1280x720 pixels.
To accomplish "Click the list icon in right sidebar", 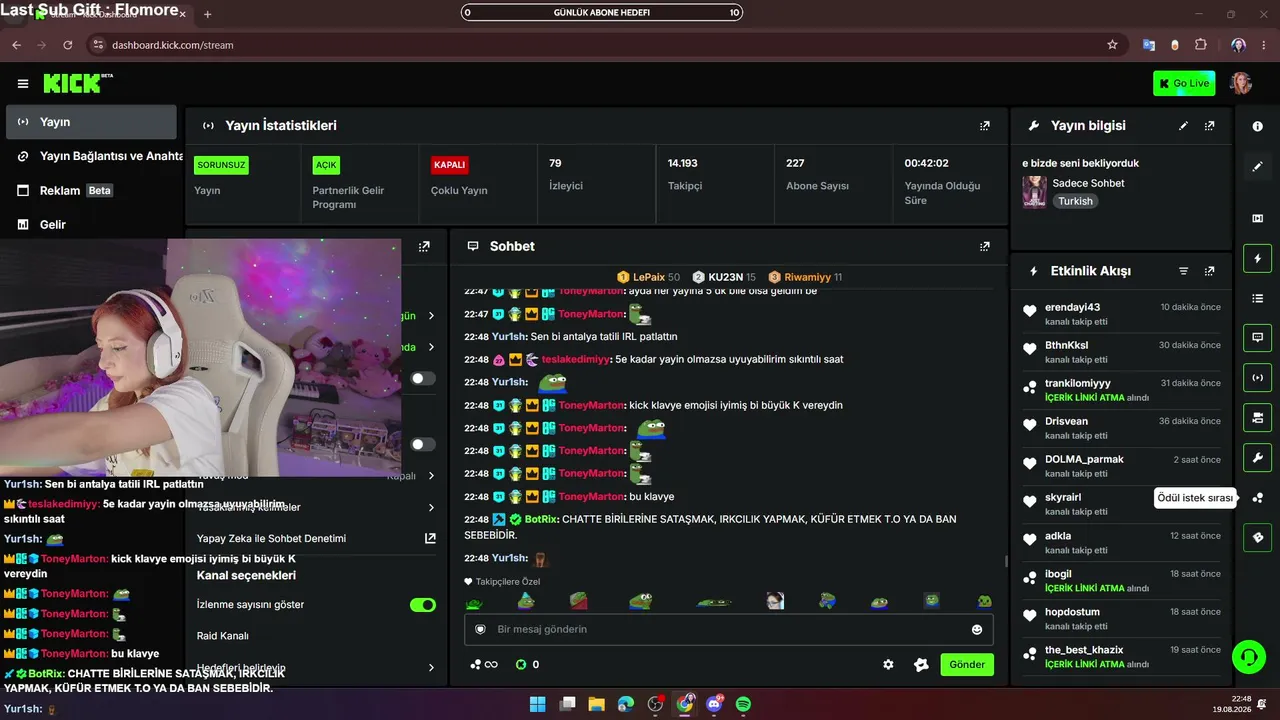I will (1258, 298).
